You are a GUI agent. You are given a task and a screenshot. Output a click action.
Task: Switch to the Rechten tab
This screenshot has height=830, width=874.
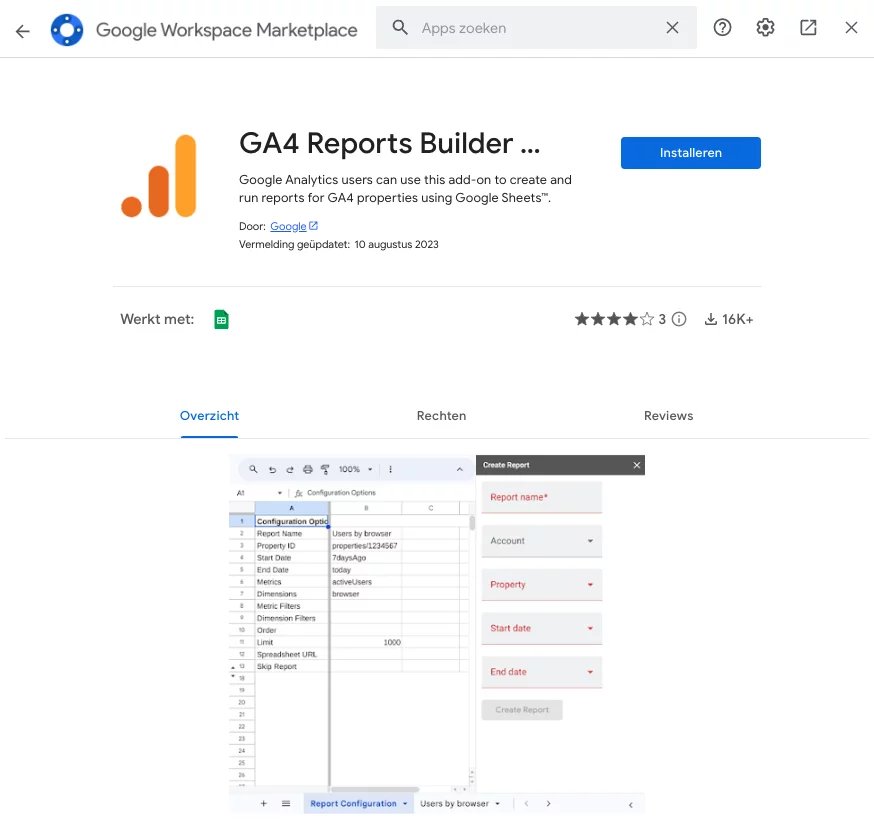tap(441, 416)
